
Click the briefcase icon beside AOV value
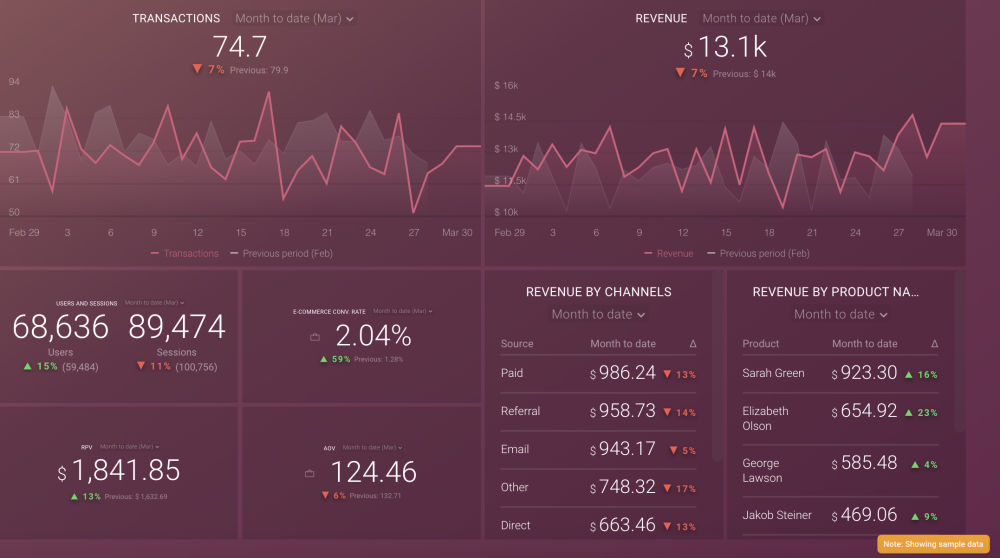tap(309, 472)
